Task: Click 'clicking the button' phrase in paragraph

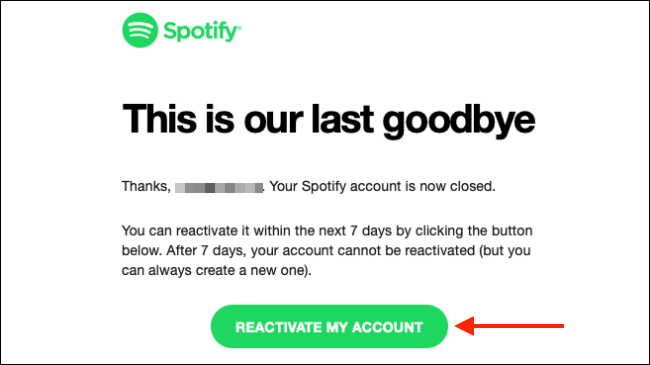Action: [x=474, y=231]
